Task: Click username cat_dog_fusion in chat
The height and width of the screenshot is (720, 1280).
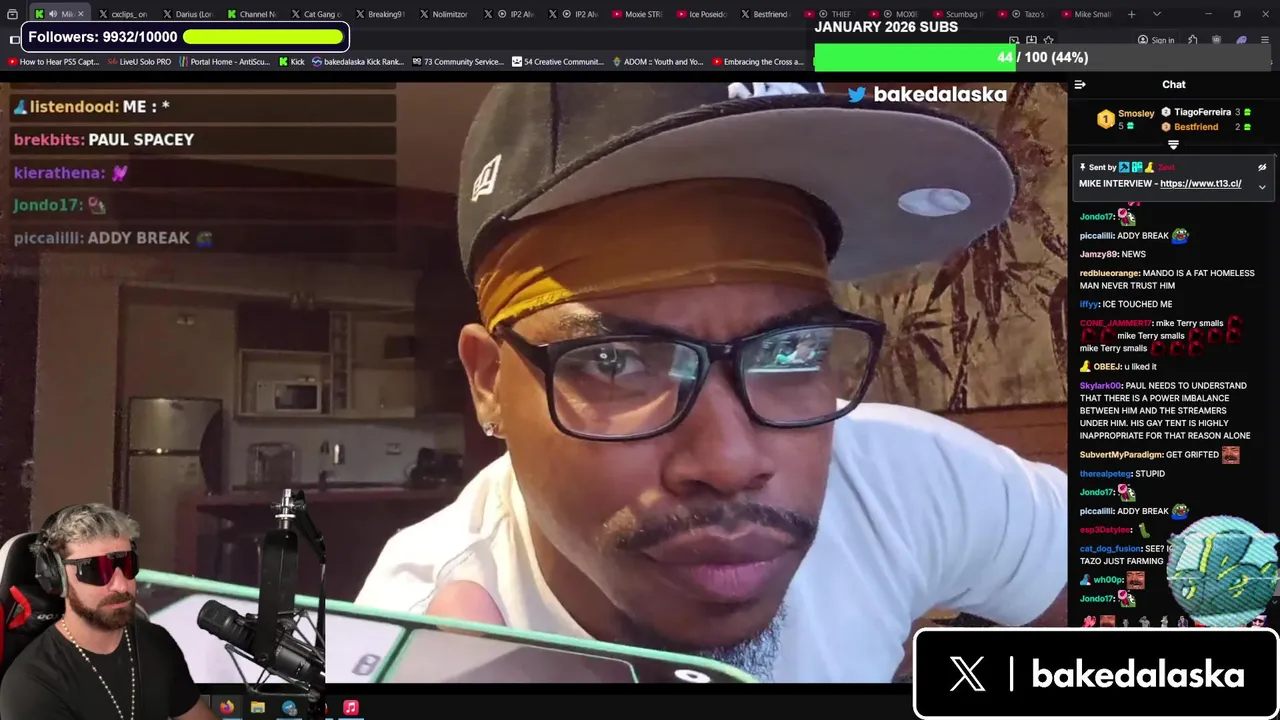Action: 1110,548
